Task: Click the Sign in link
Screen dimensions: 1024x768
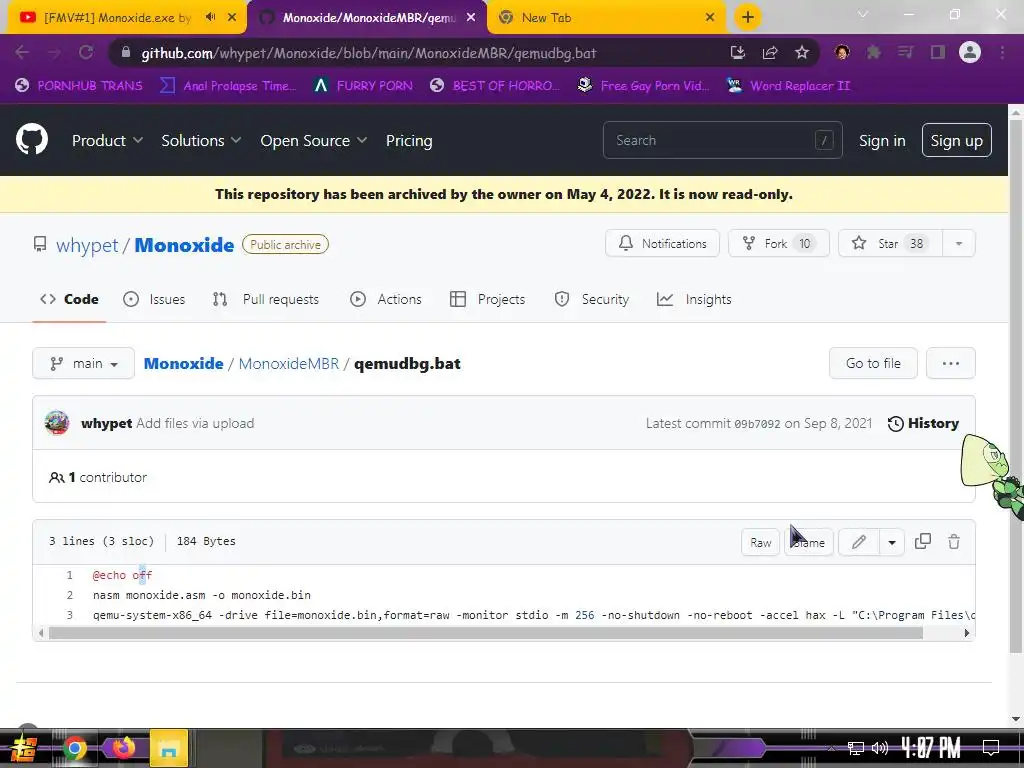Action: pyautogui.click(x=882, y=140)
